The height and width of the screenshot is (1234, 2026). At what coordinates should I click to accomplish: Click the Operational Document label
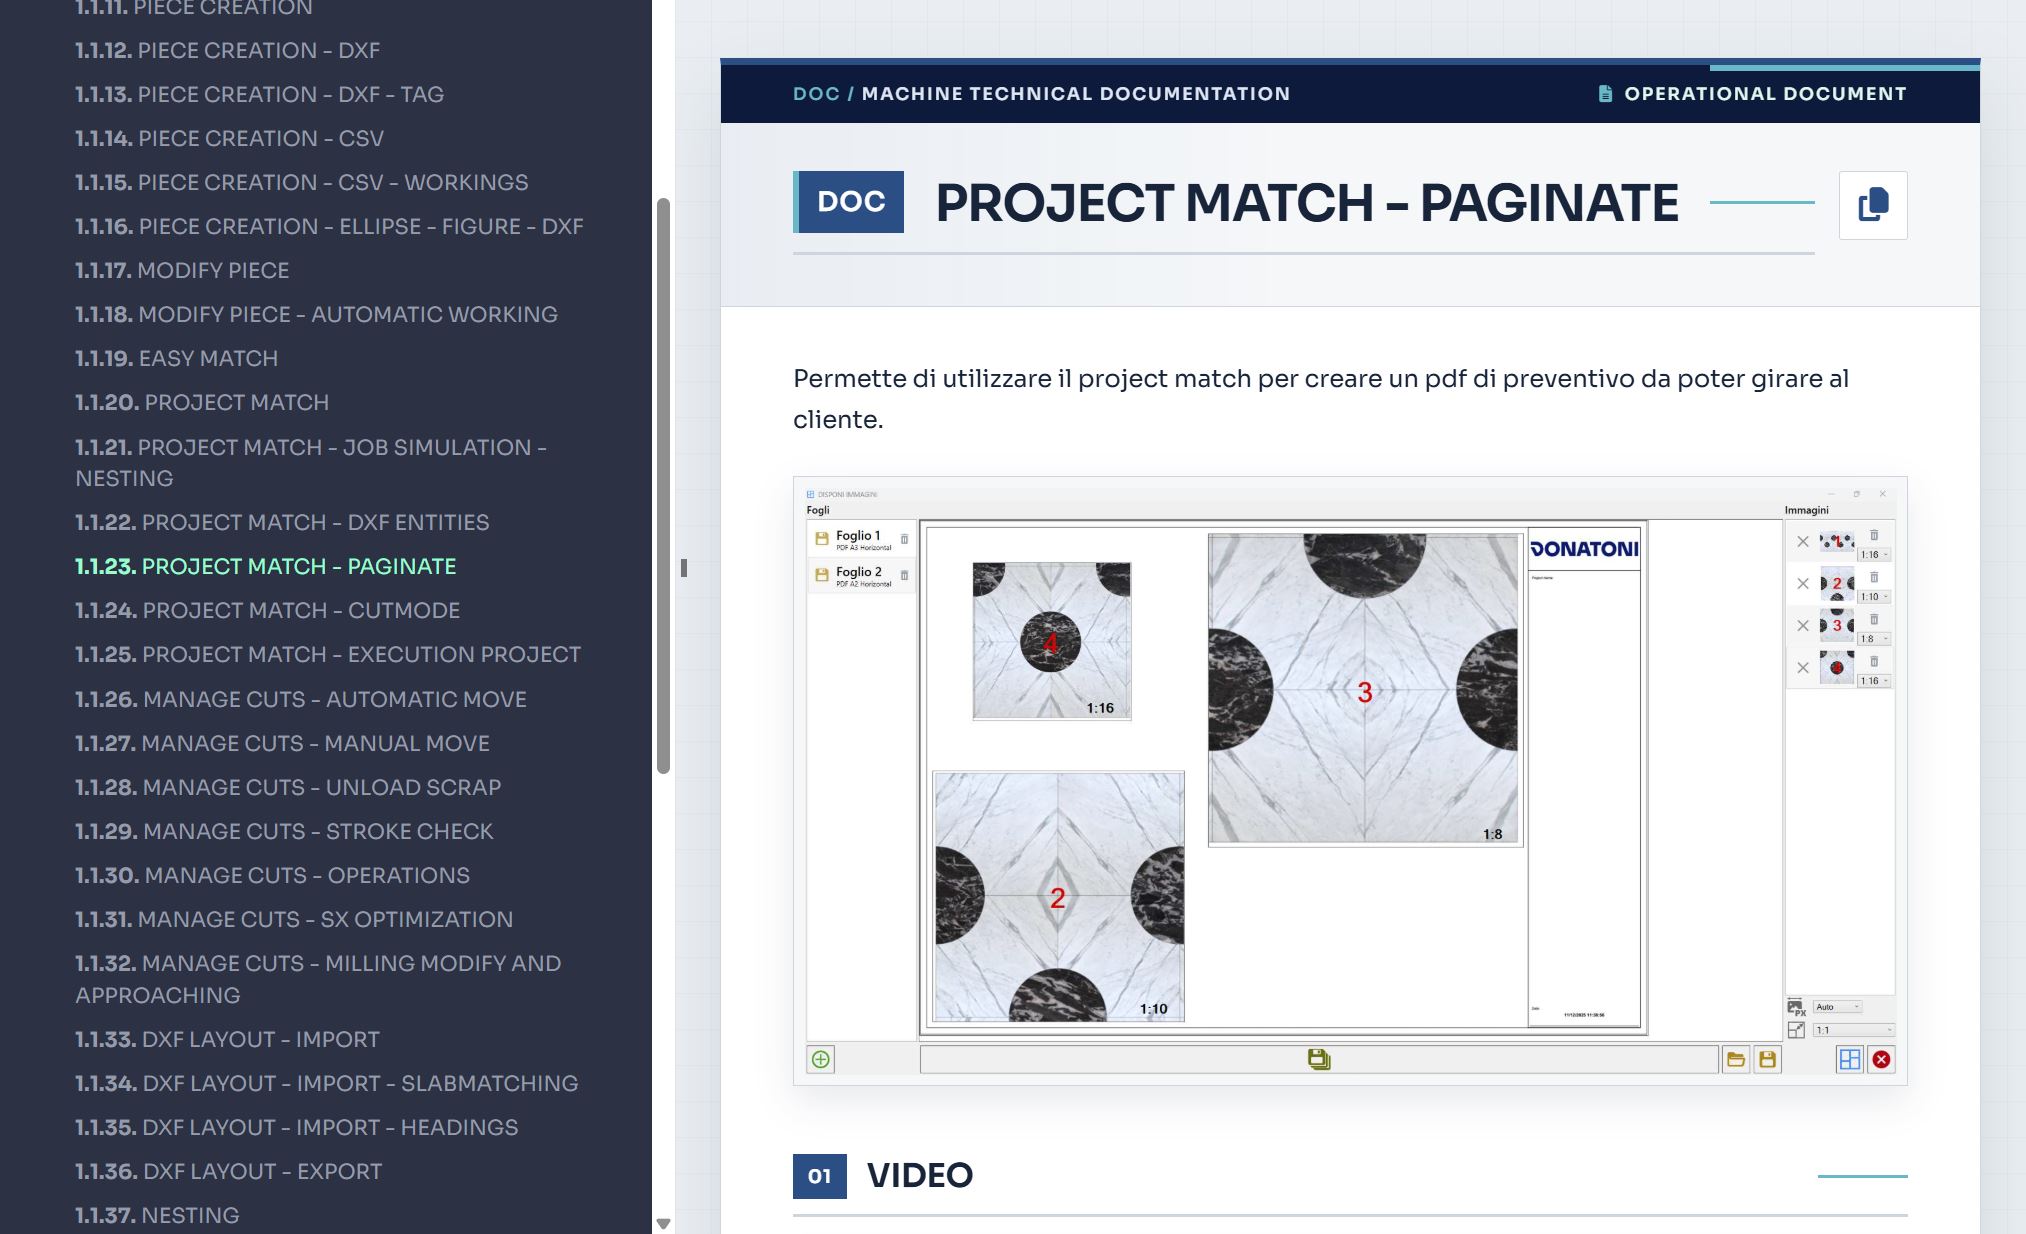point(1765,94)
